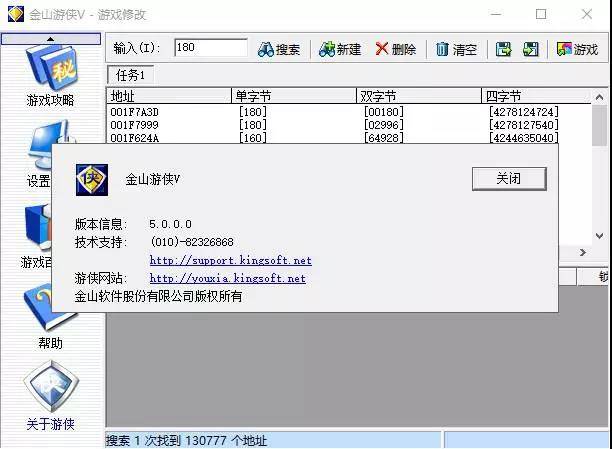The width and height of the screenshot is (612, 449).
Task: Click the 删除 red X button
Action: 395,50
